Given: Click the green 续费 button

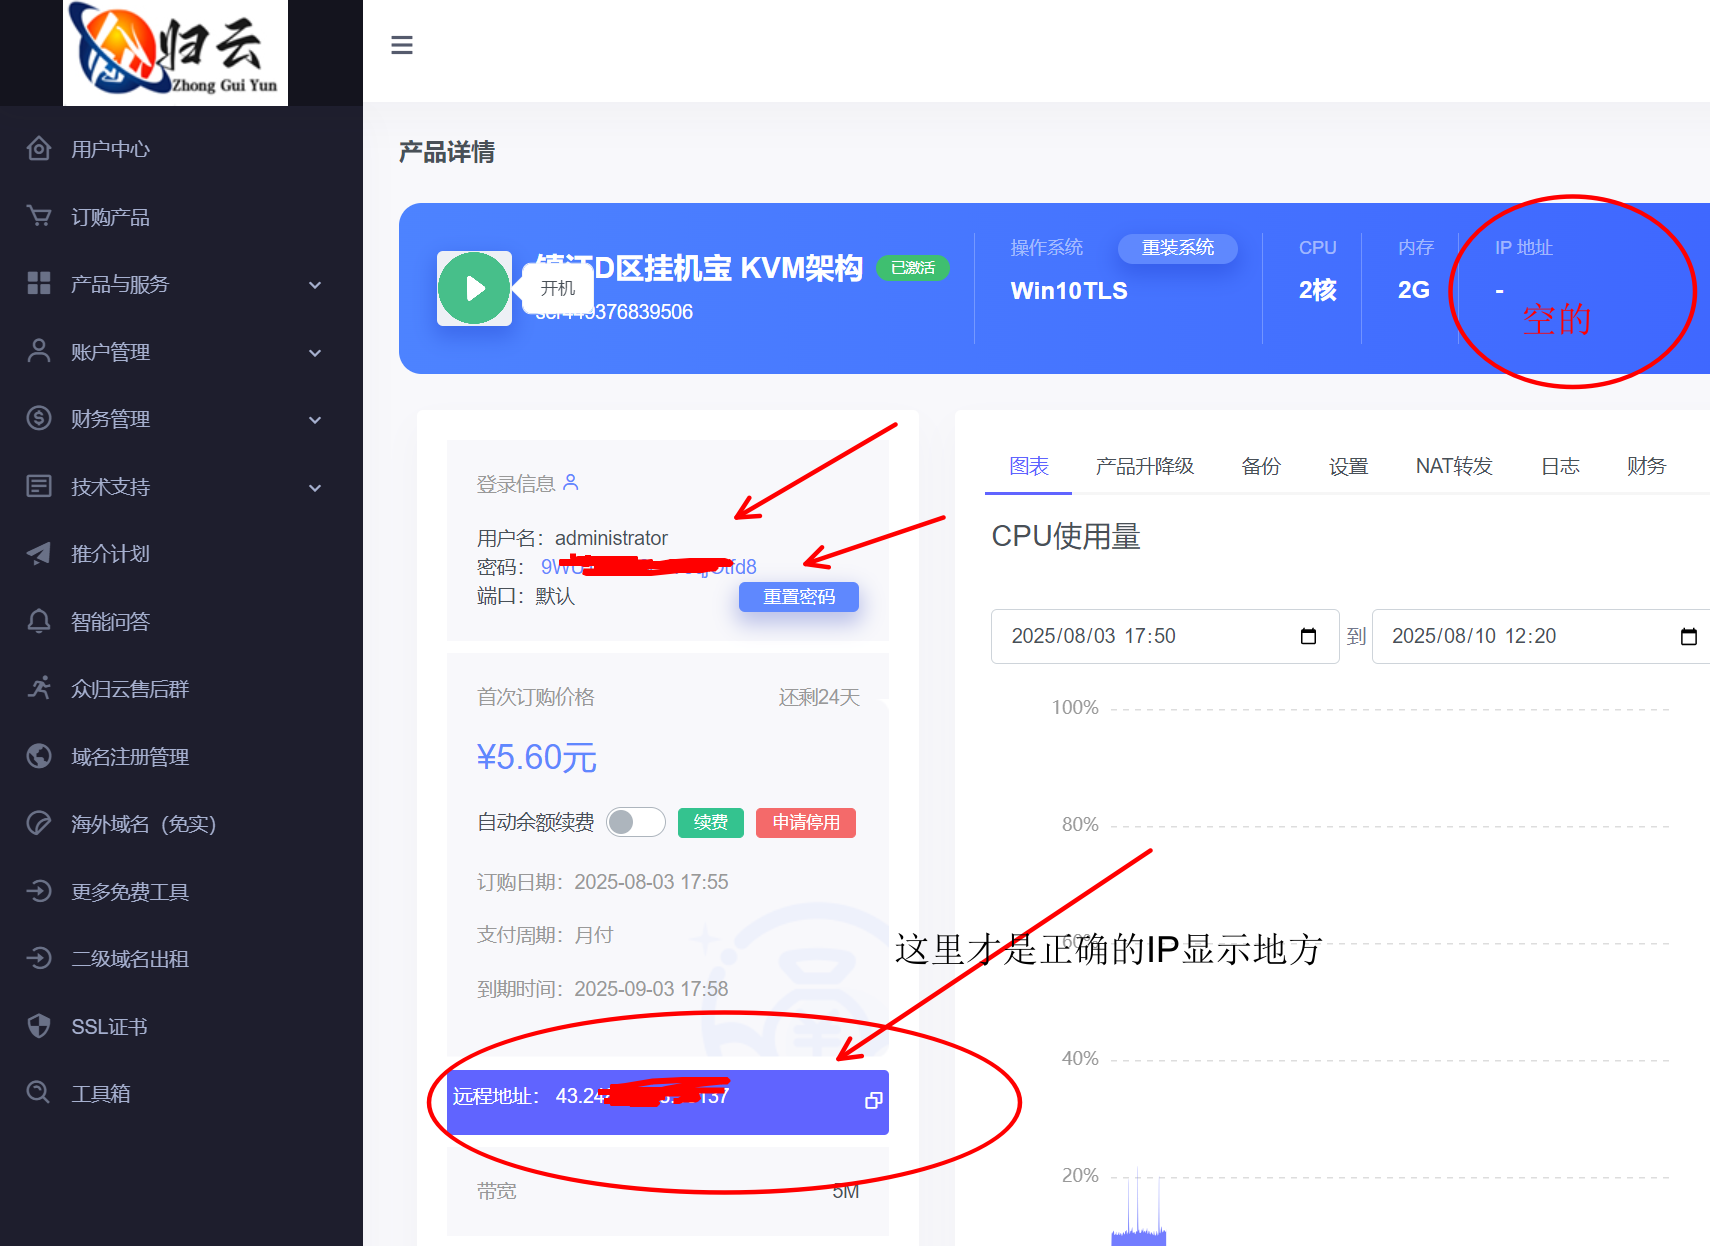Looking at the screenshot, I should click(710, 822).
